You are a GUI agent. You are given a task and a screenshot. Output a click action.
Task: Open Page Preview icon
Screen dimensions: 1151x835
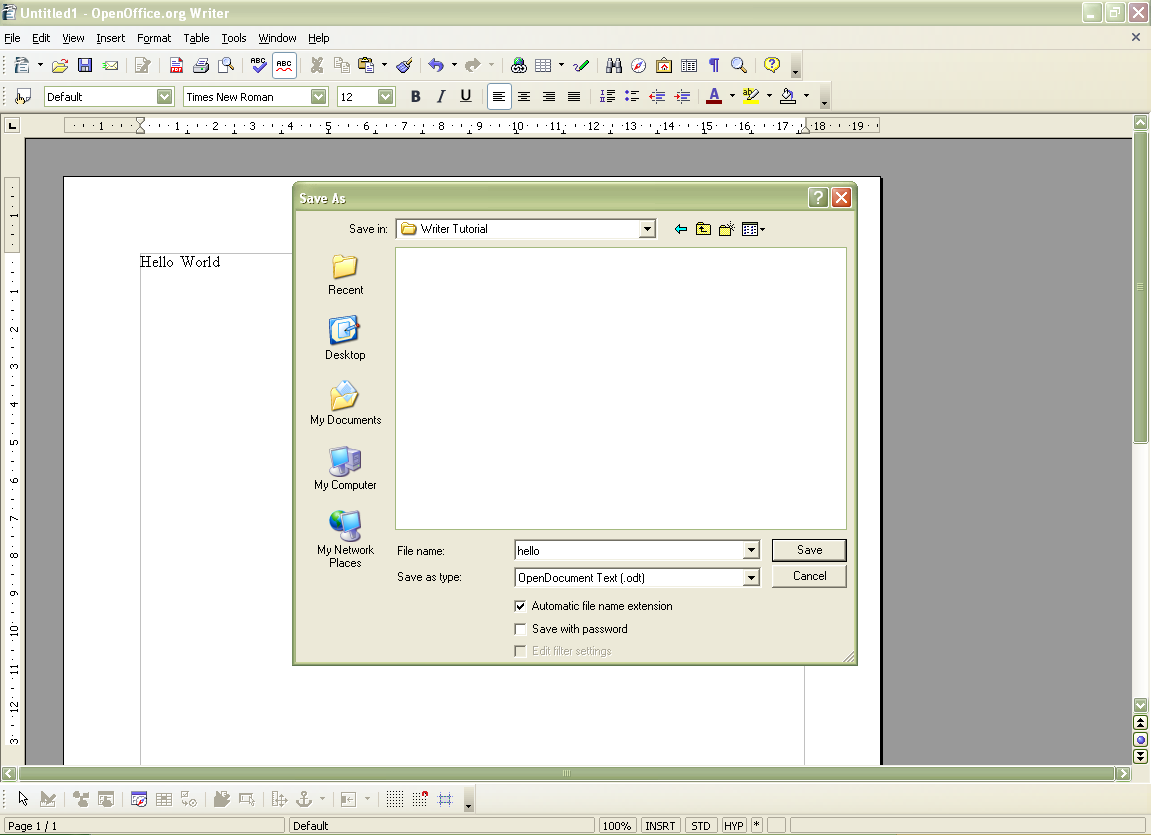click(x=226, y=65)
